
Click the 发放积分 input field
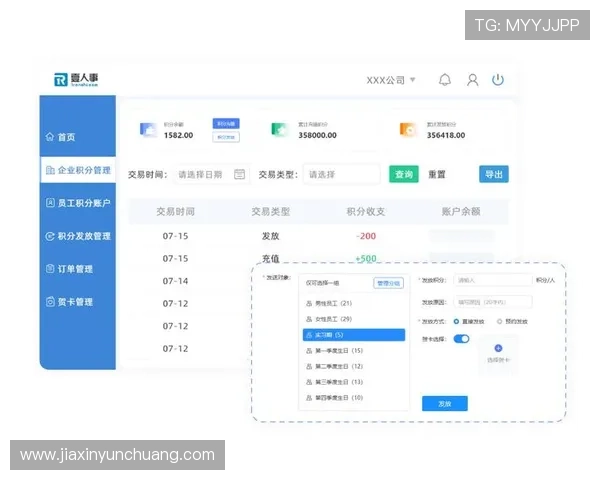pos(493,280)
